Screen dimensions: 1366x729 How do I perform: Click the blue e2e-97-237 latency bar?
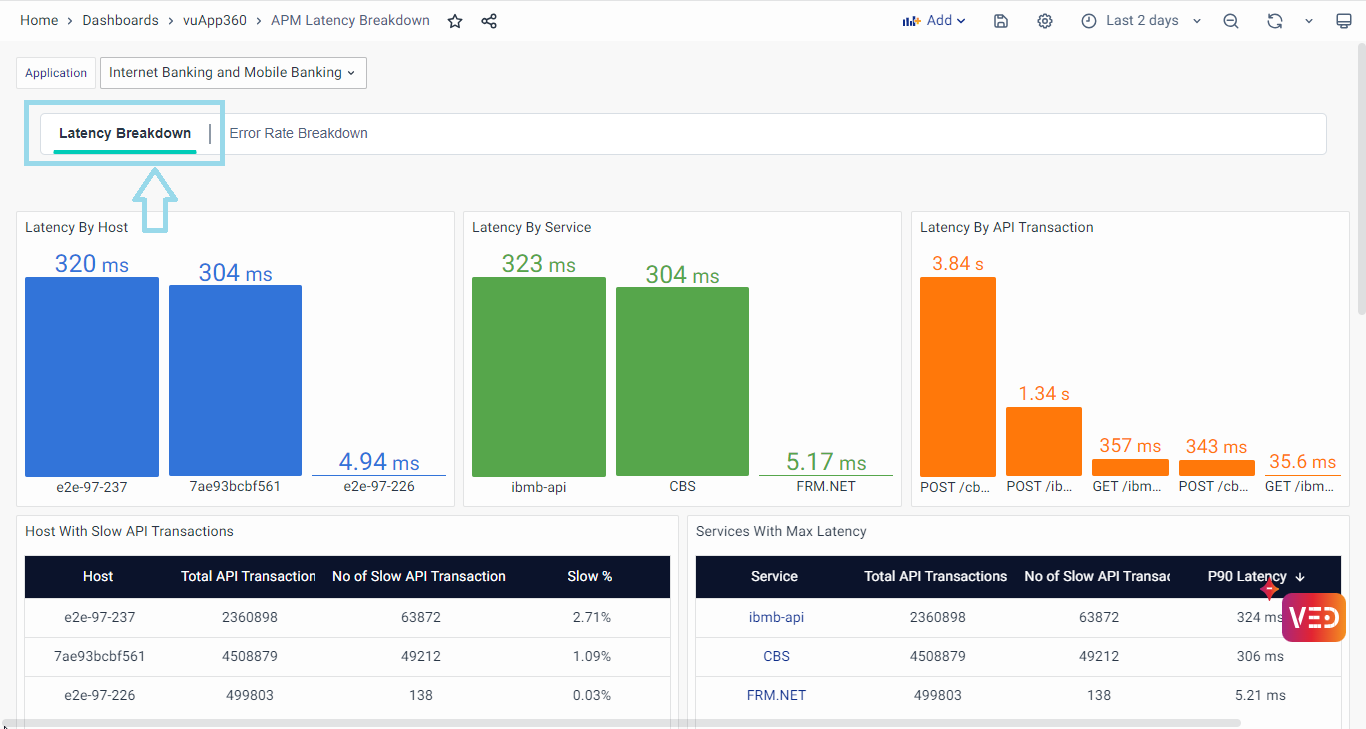click(x=92, y=376)
